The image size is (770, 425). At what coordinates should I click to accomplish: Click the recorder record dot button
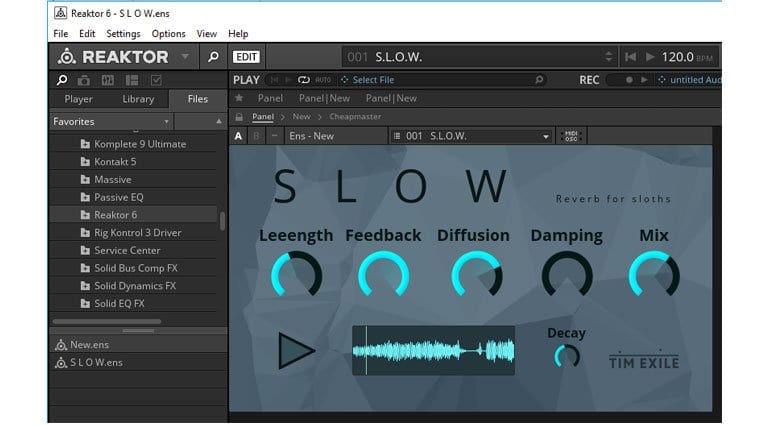click(629, 80)
